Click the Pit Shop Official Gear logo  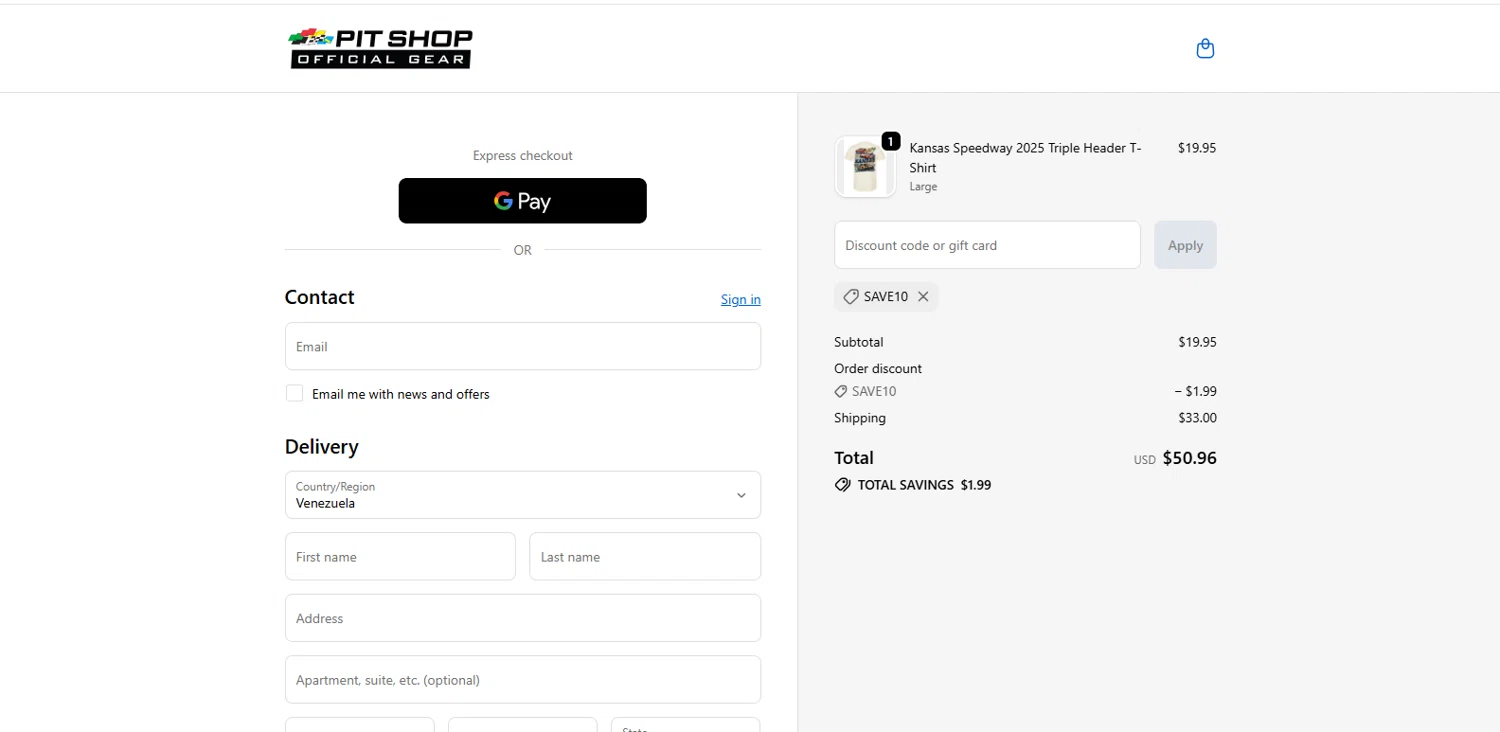[380, 48]
